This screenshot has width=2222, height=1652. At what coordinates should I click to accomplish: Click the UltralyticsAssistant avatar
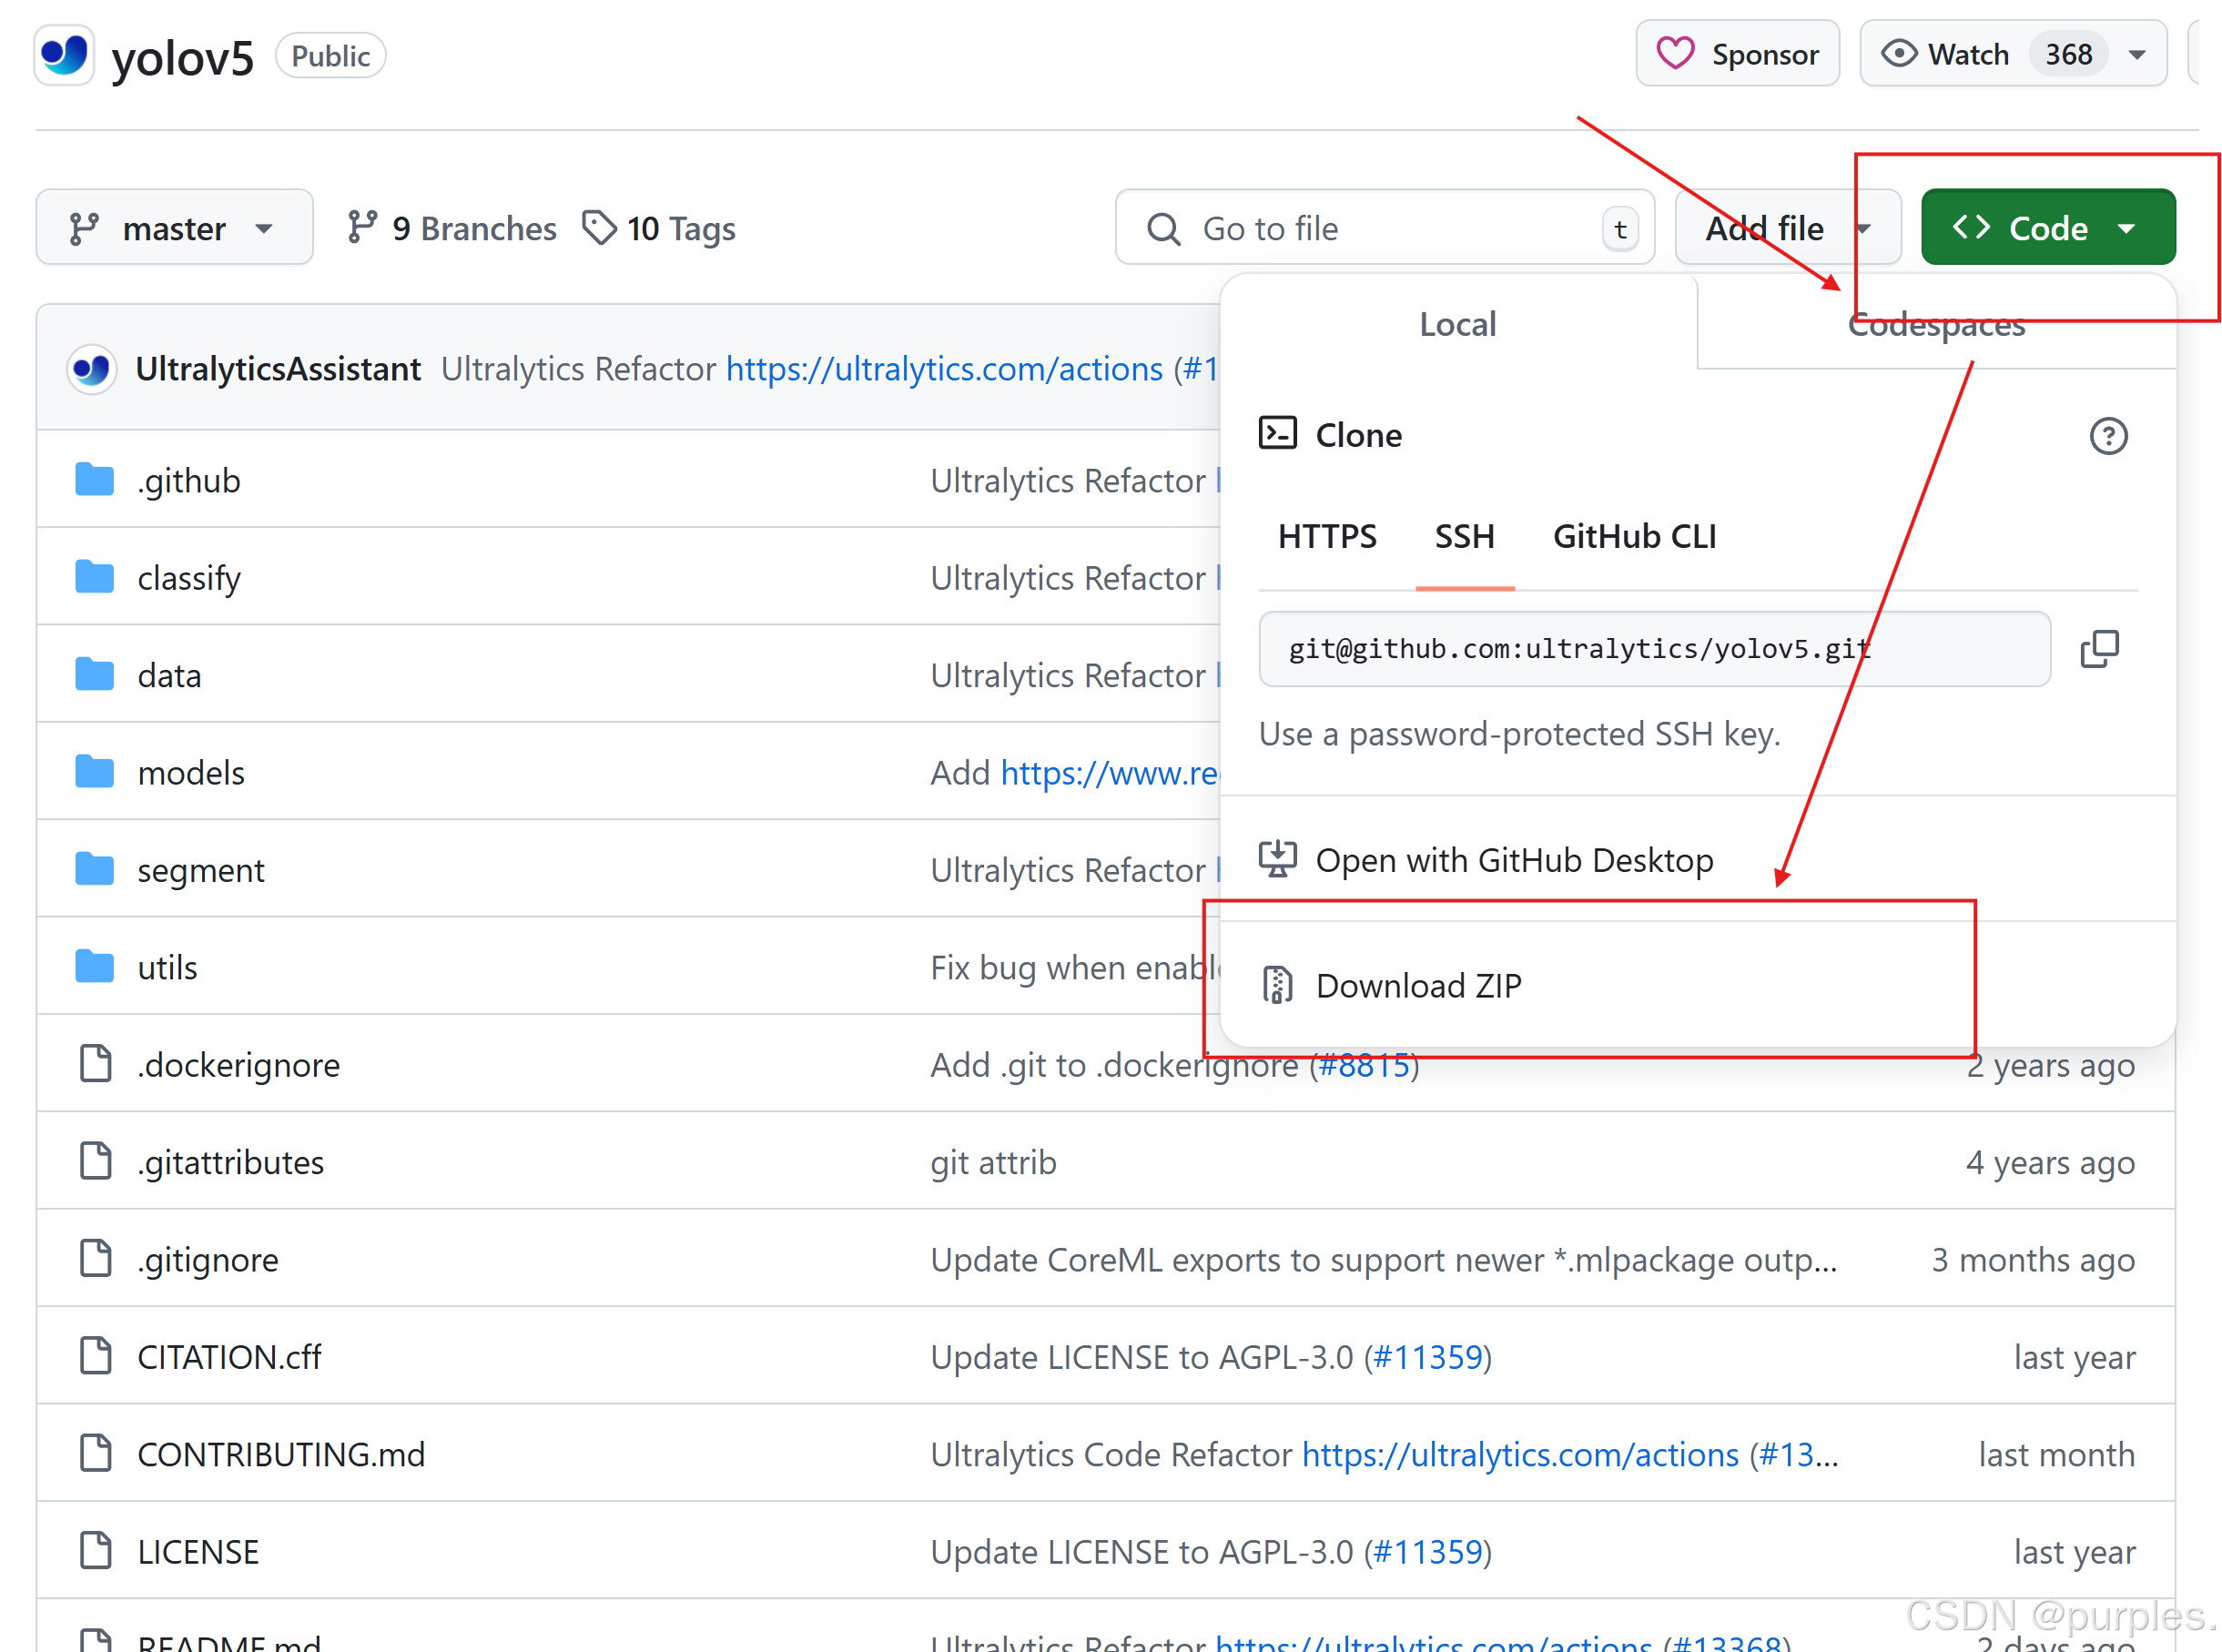pyautogui.click(x=91, y=369)
